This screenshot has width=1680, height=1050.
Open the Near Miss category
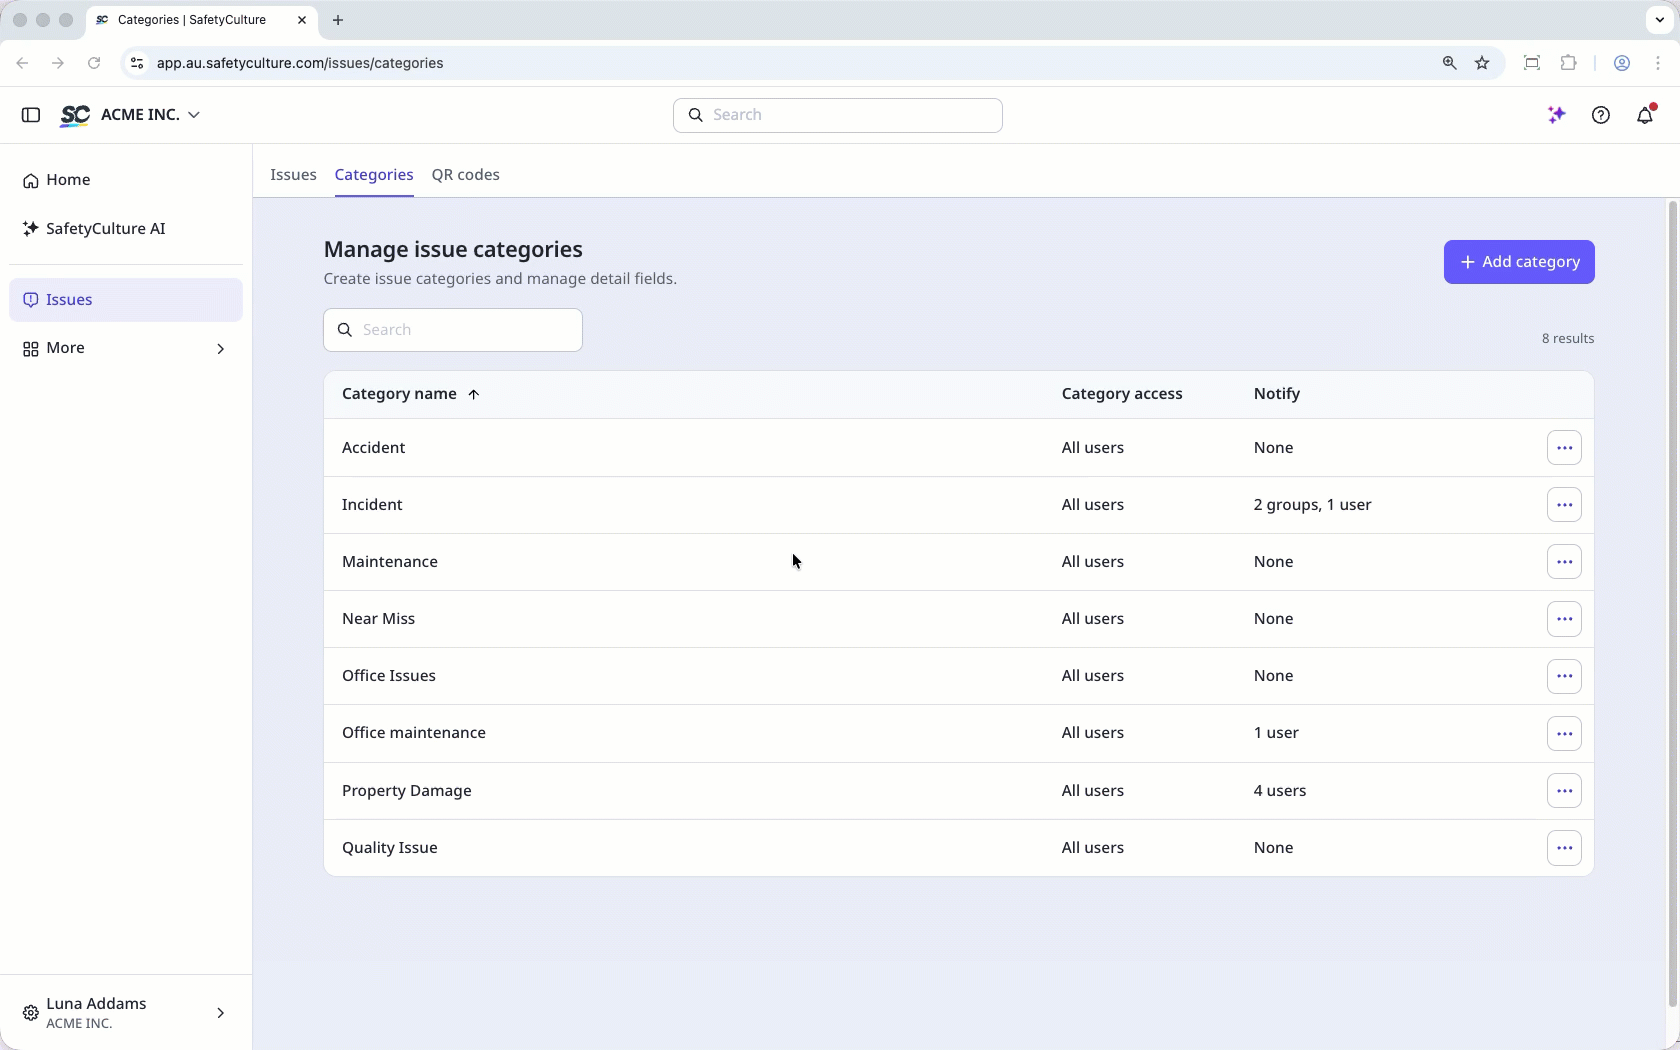pyautogui.click(x=378, y=619)
